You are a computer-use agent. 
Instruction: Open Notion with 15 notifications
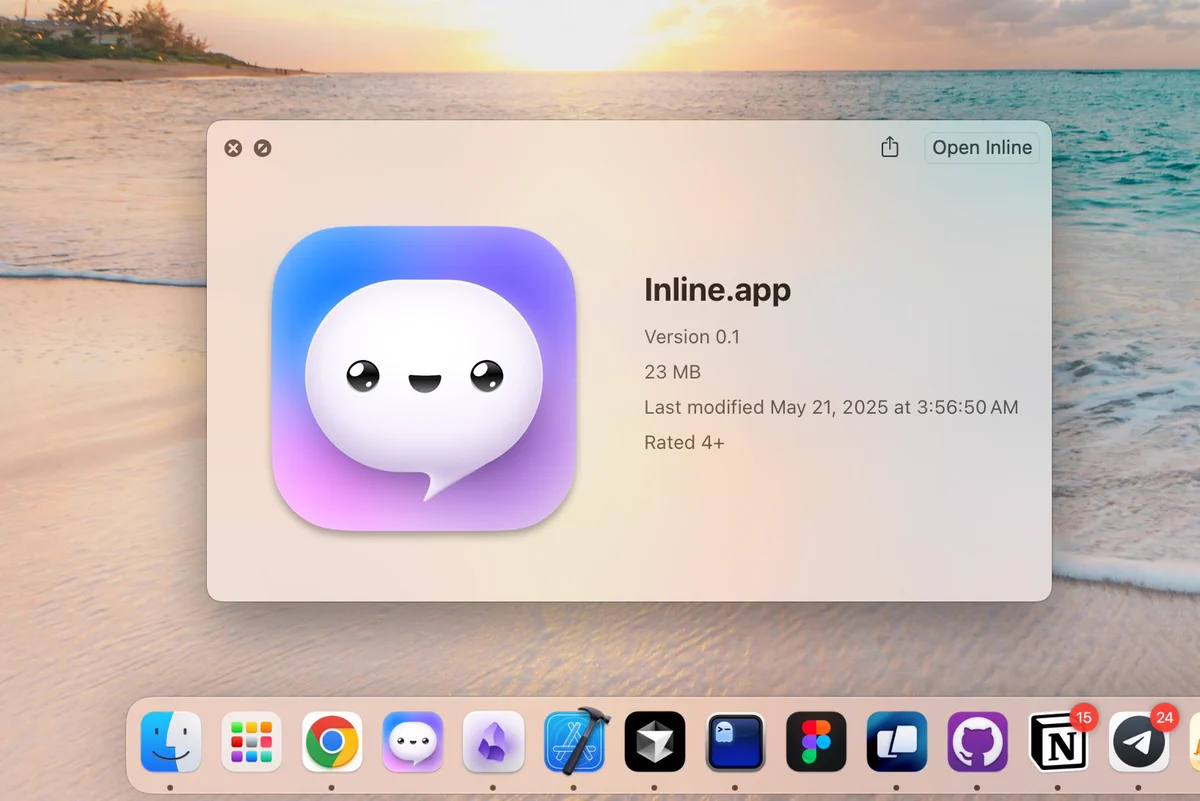(x=1059, y=742)
